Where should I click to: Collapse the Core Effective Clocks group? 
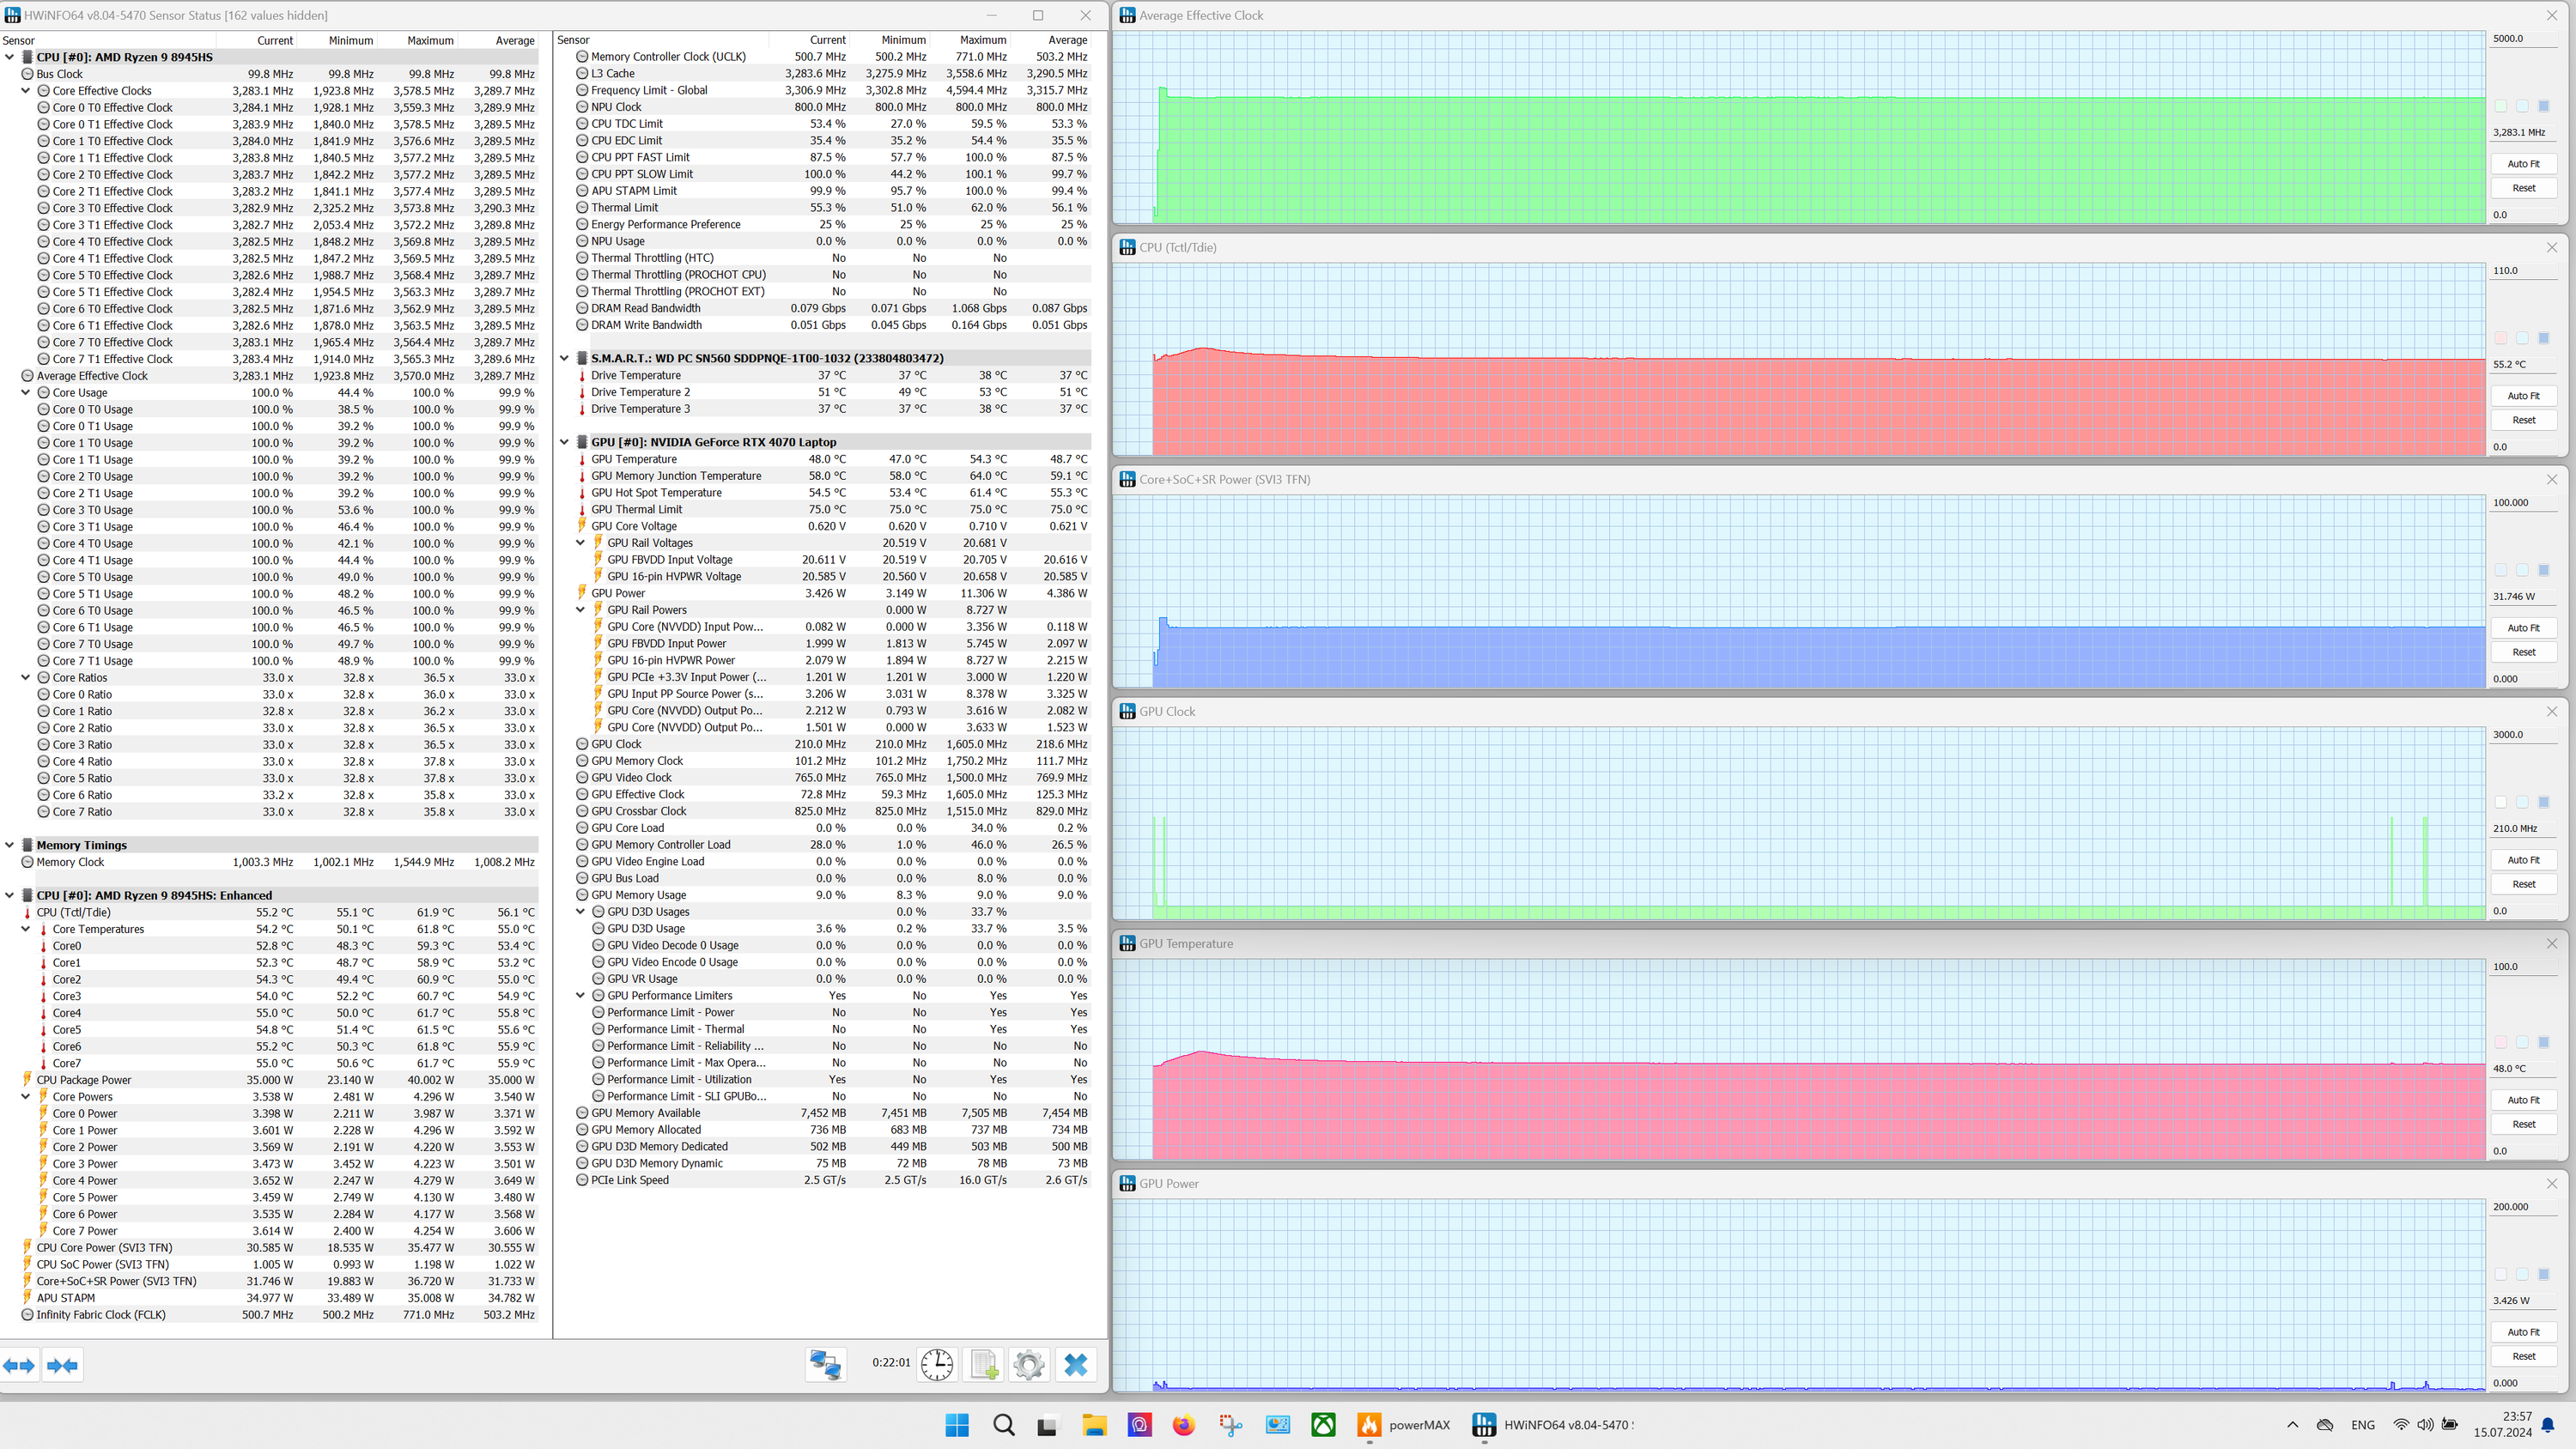point(26,91)
